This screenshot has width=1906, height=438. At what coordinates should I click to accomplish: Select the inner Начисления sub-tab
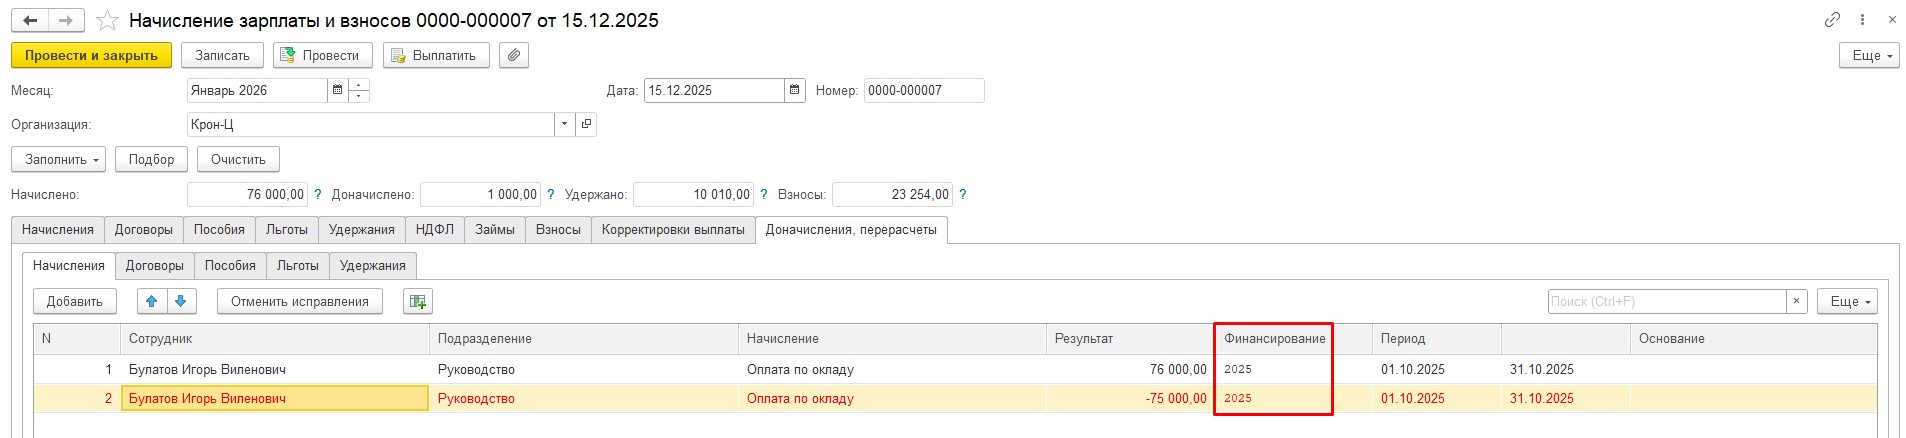pyautogui.click(x=69, y=266)
